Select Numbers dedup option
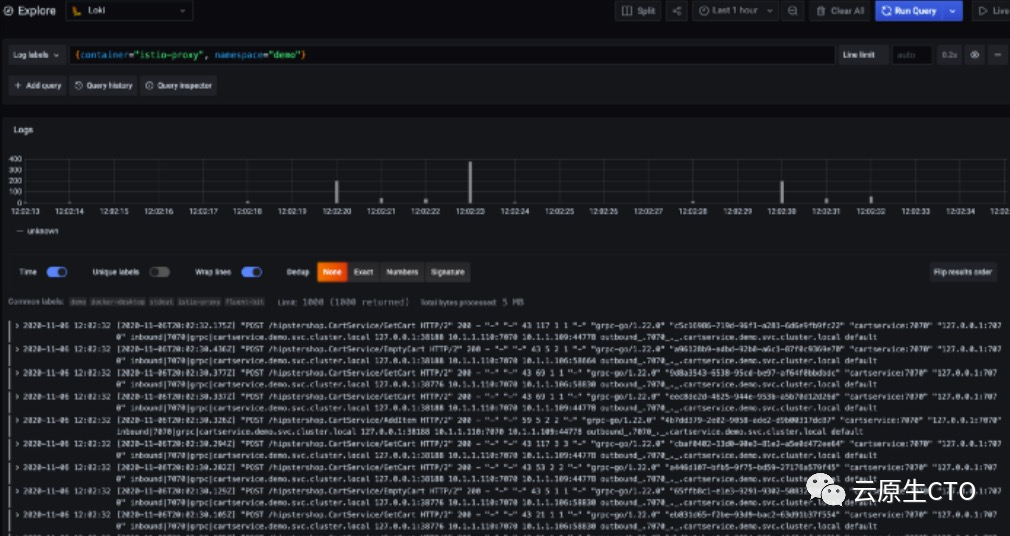1010x536 pixels. pos(402,272)
